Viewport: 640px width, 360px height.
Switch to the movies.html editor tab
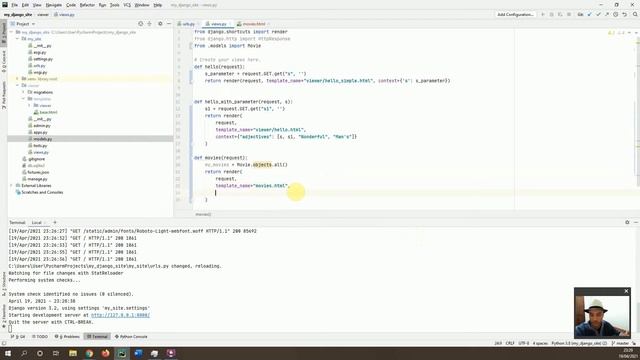pos(253,24)
